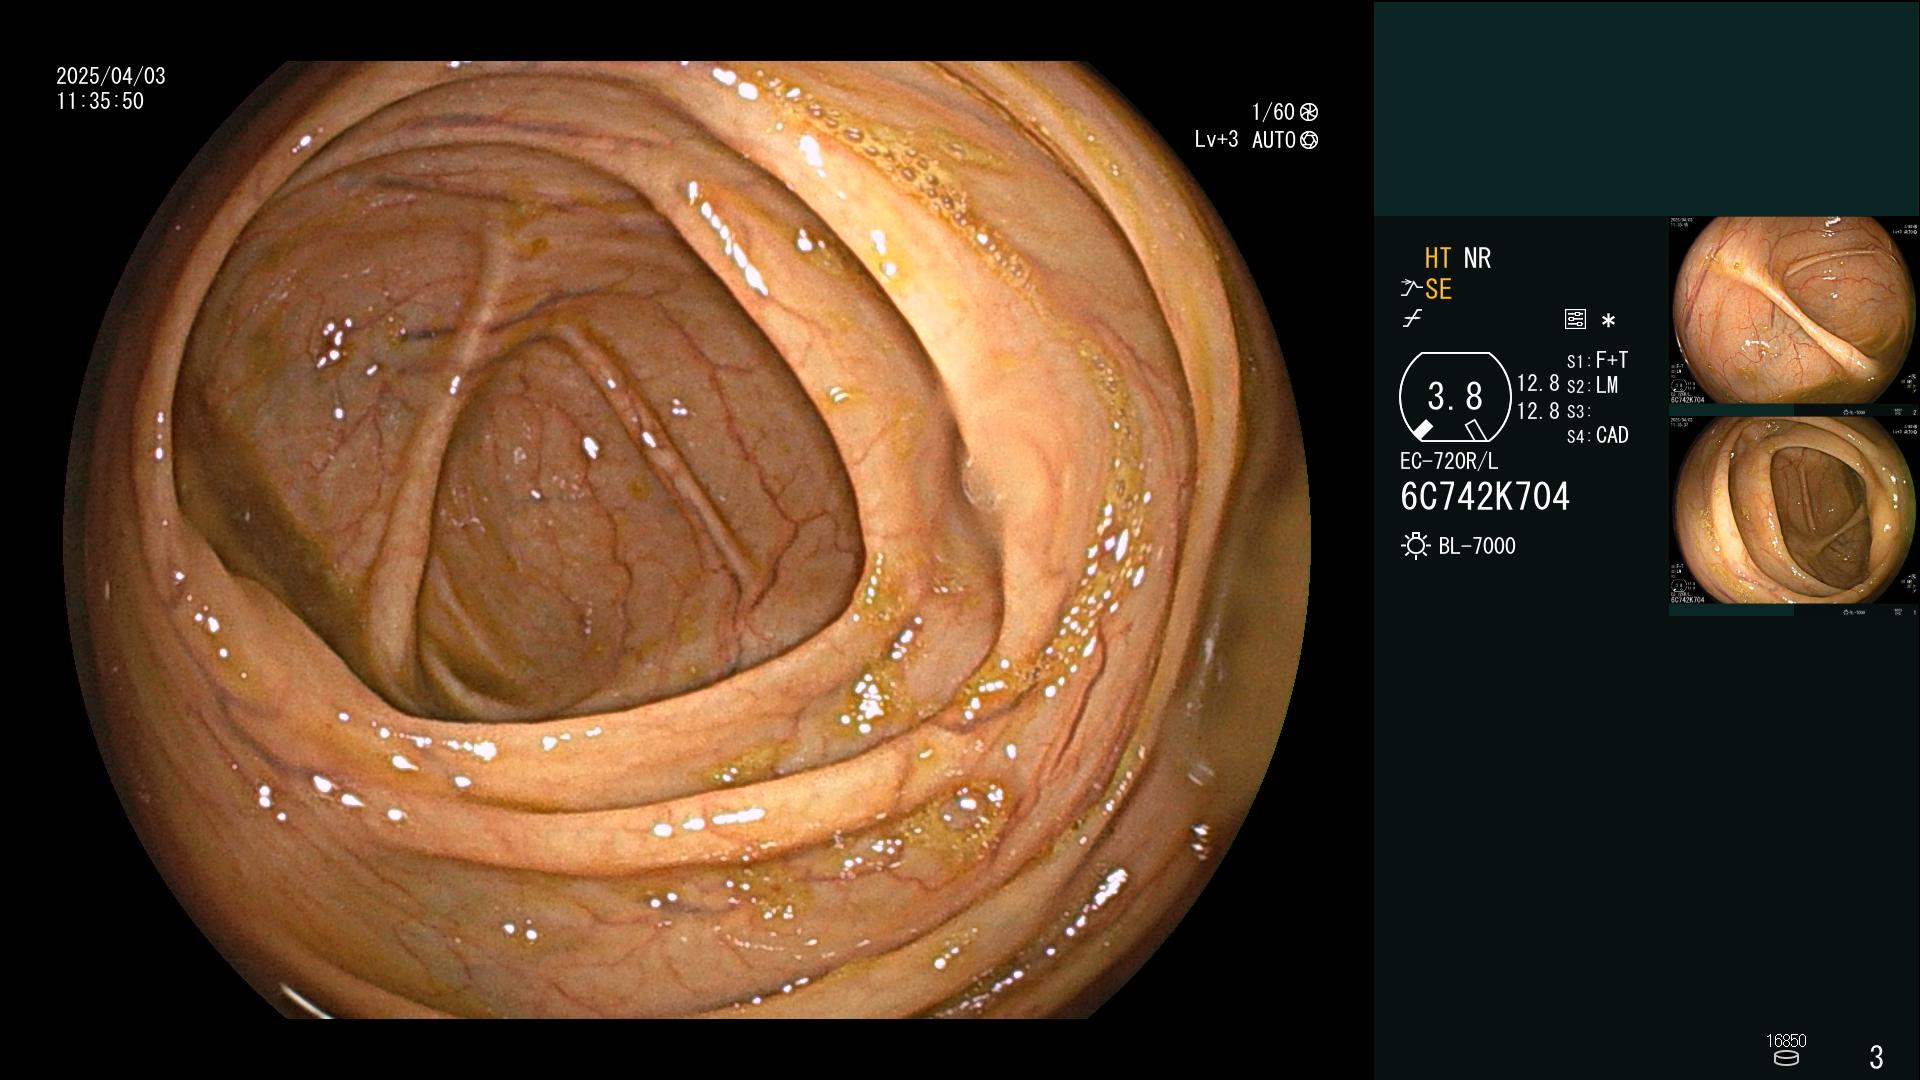Click the curve icon below the SE label
The width and height of the screenshot is (1920, 1080).
[x=1412, y=319]
